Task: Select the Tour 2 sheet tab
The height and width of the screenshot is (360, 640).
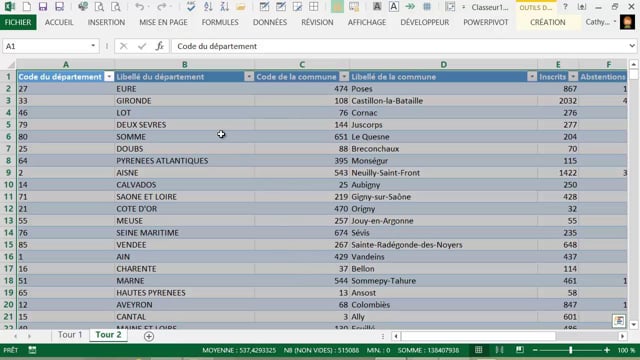Action: pos(108,335)
